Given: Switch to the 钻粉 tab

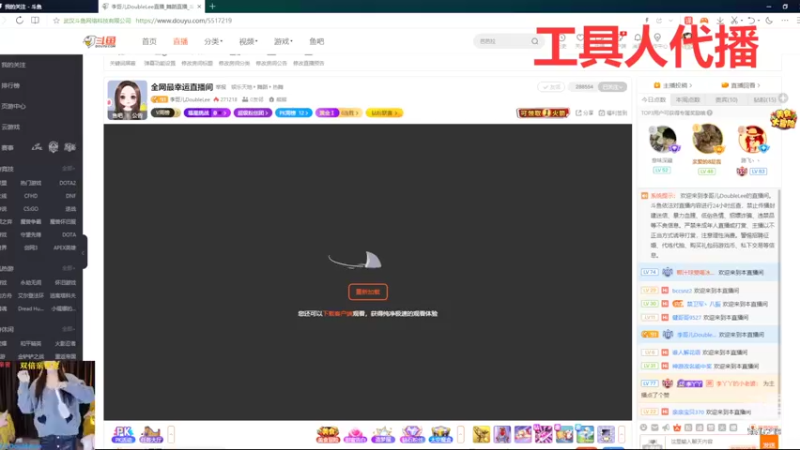Looking at the screenshot, I should 764,99.
